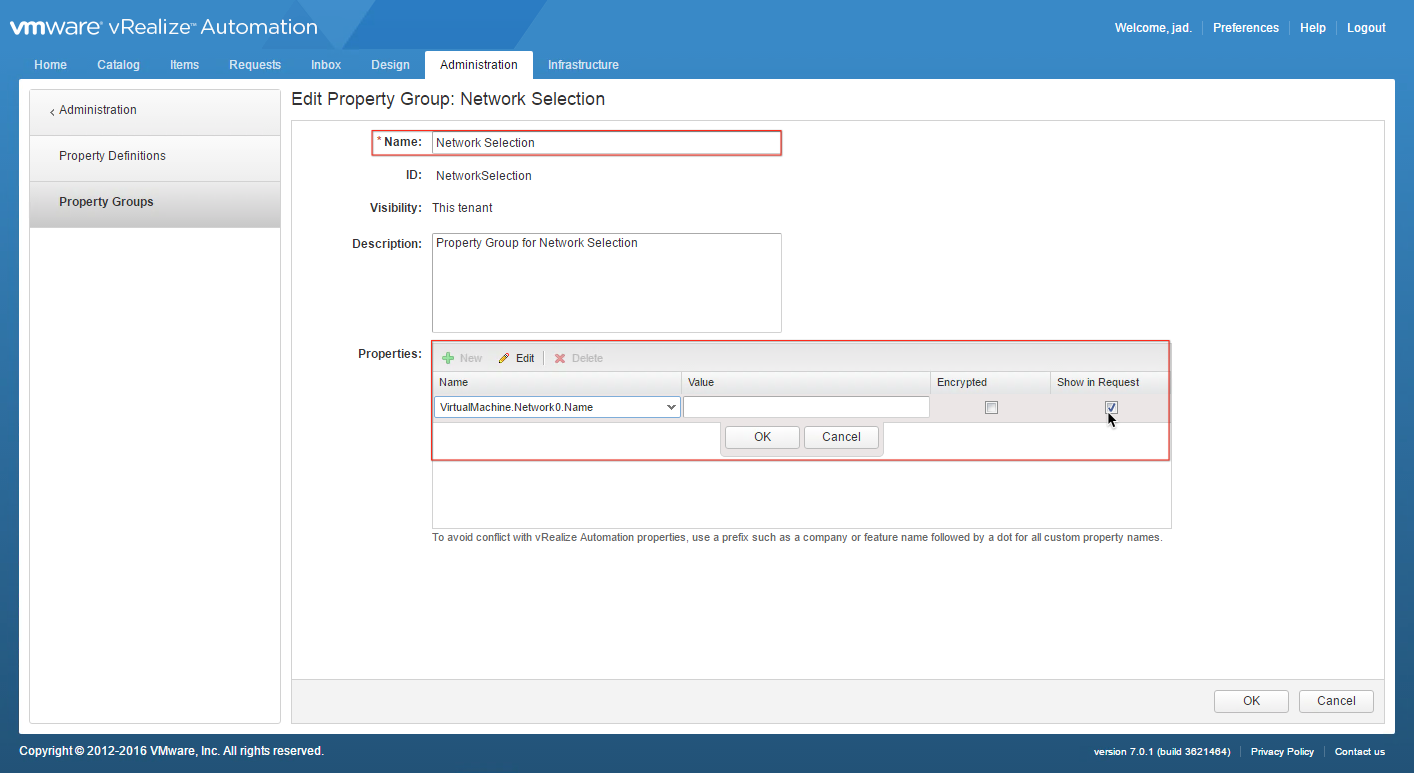The height and width of the screenshot is (773, 1414).
Task: Click the Encrypted column header
Action: click(990, 382)
